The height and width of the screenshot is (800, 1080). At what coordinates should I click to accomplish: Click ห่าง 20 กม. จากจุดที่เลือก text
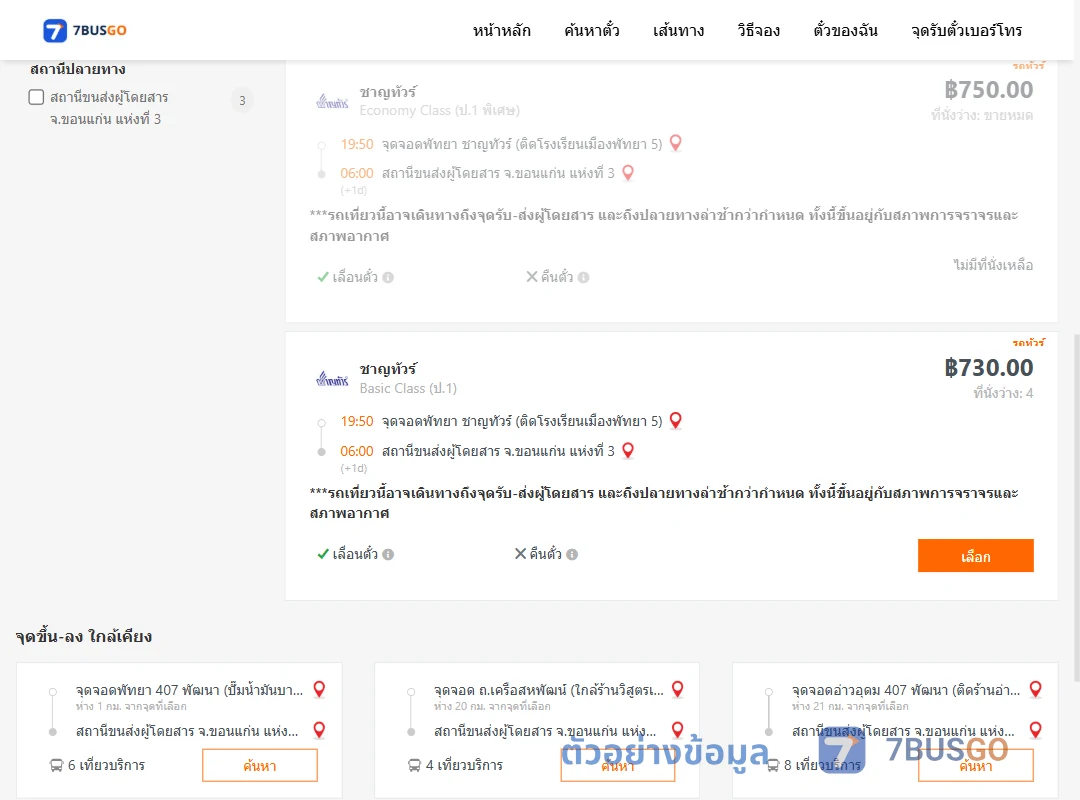[492, 706]
